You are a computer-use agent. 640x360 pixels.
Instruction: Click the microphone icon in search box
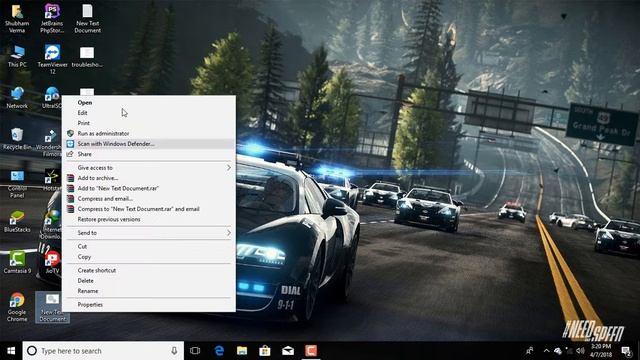pos(174,351)
